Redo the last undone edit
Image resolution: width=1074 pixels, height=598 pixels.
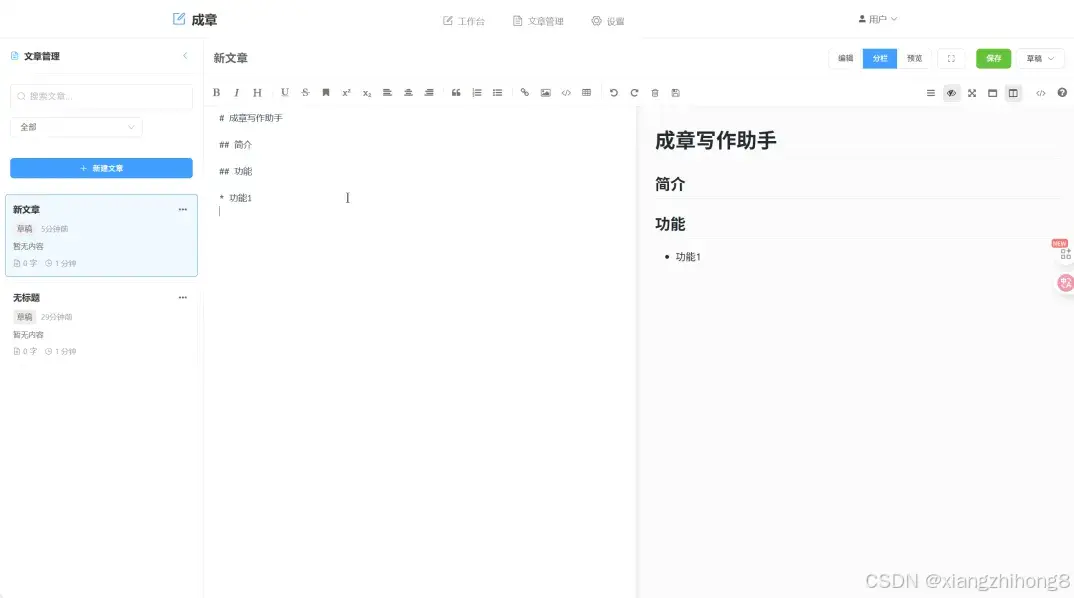pos(634,92)
